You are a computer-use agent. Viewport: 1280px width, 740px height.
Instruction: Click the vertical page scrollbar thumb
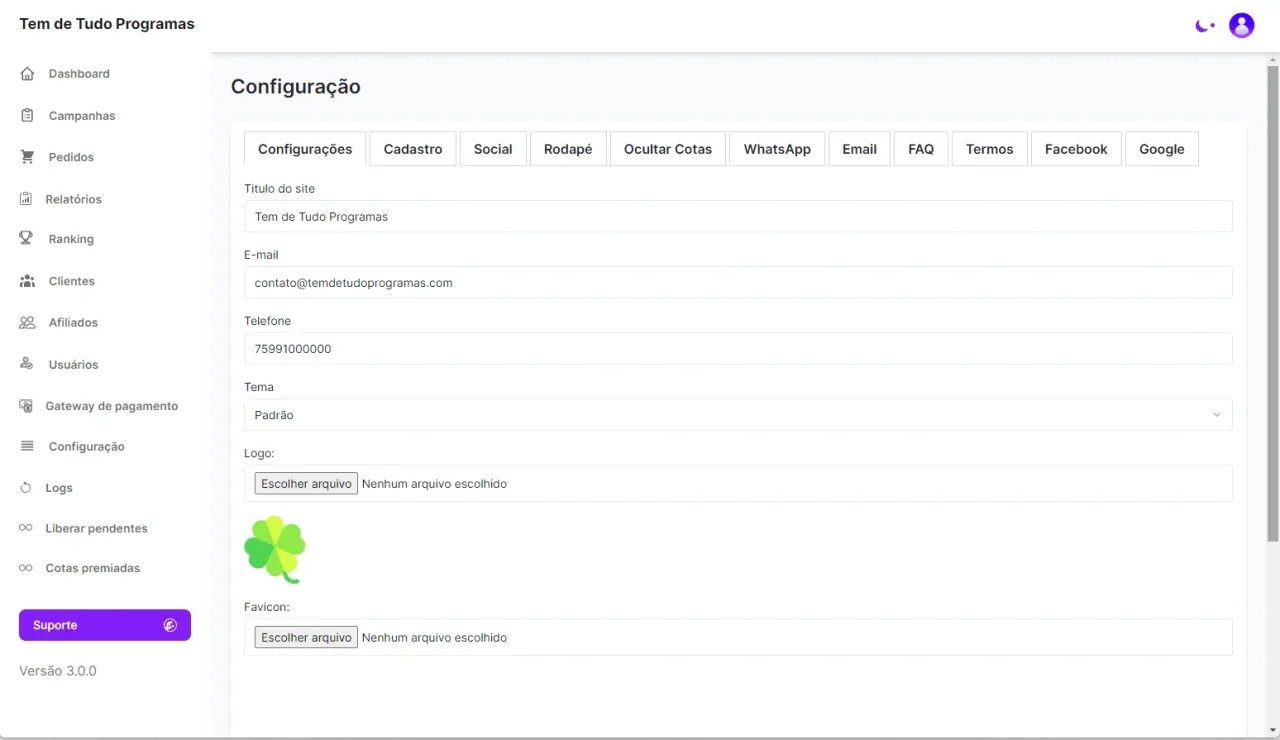1273,304
